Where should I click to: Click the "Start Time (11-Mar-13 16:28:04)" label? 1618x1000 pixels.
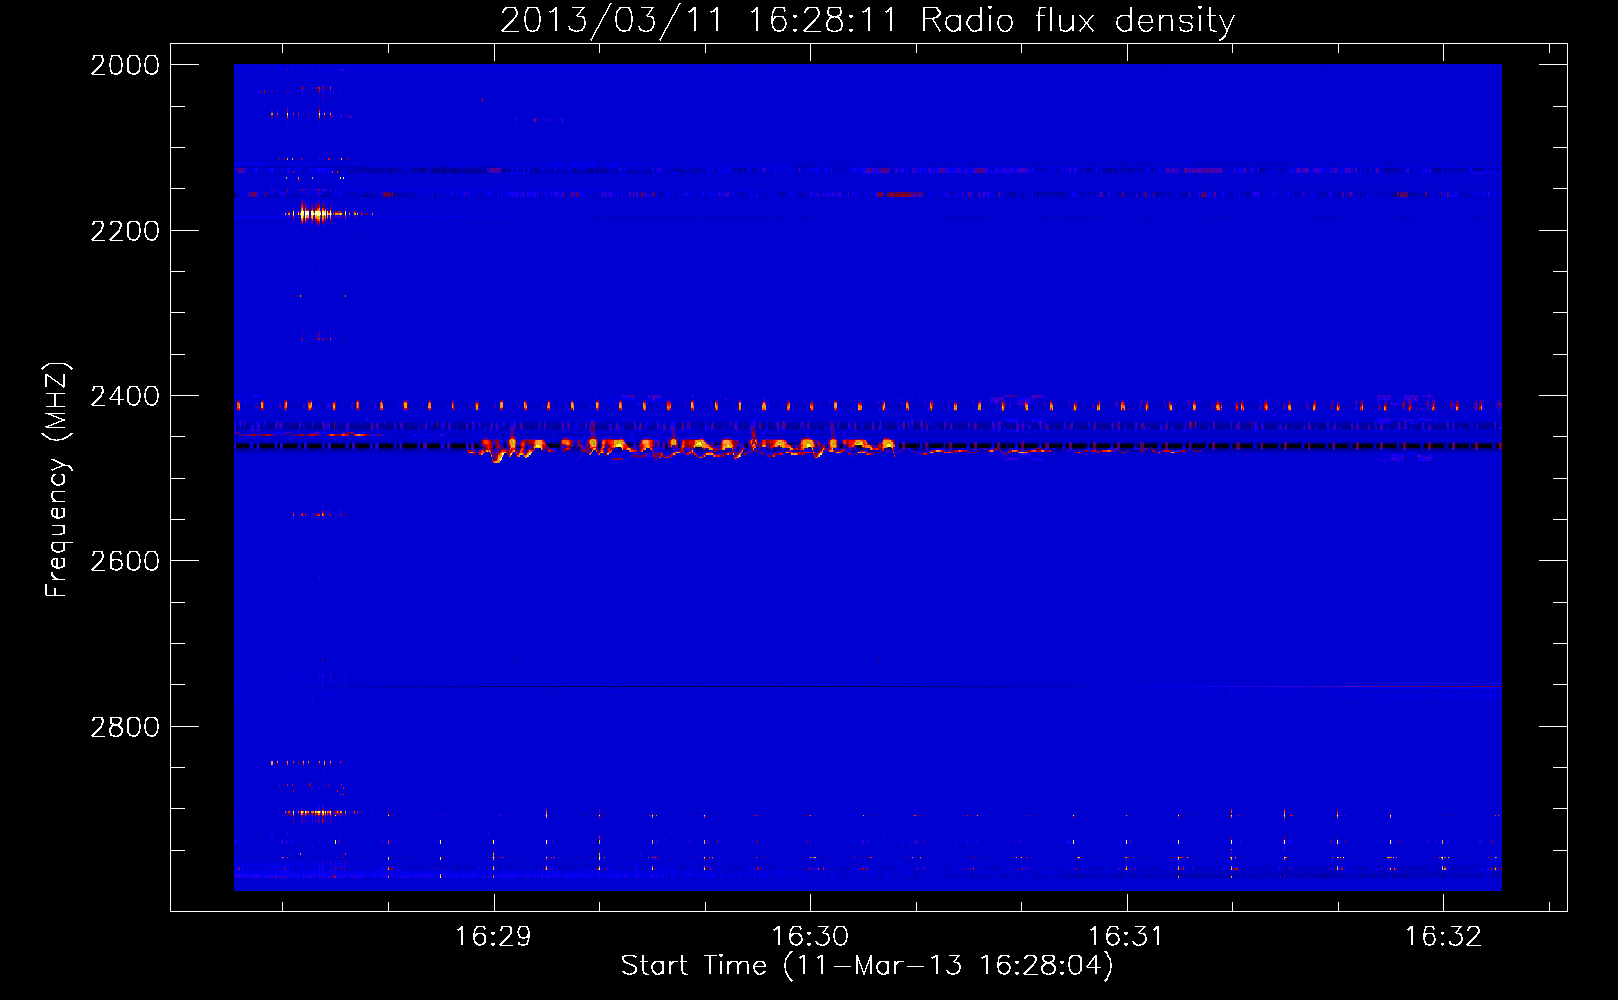pos(867,966)
